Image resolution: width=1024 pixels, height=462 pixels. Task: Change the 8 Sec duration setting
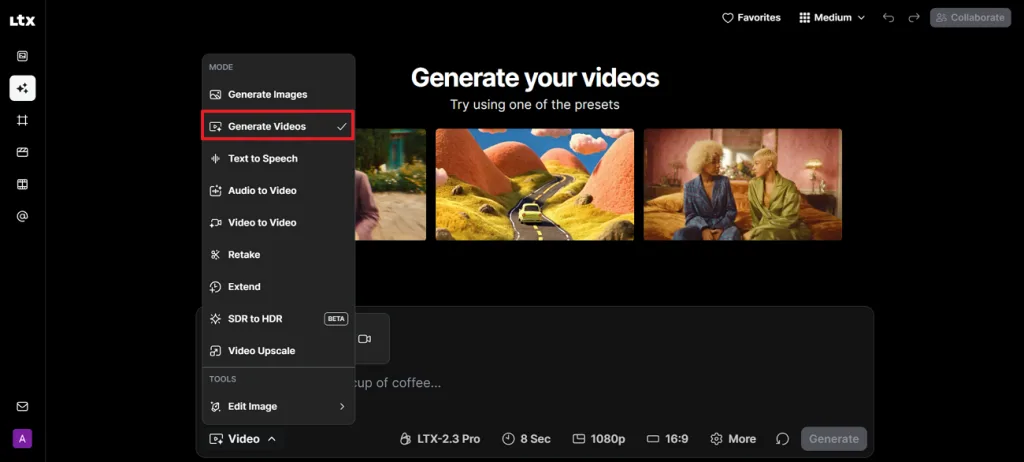(526, 439)
